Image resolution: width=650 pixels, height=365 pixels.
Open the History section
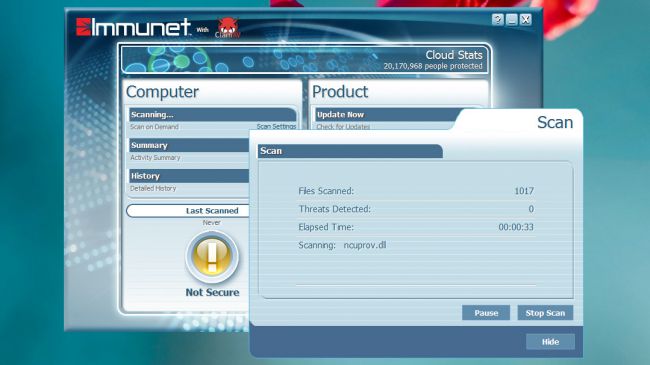[189, 176]
